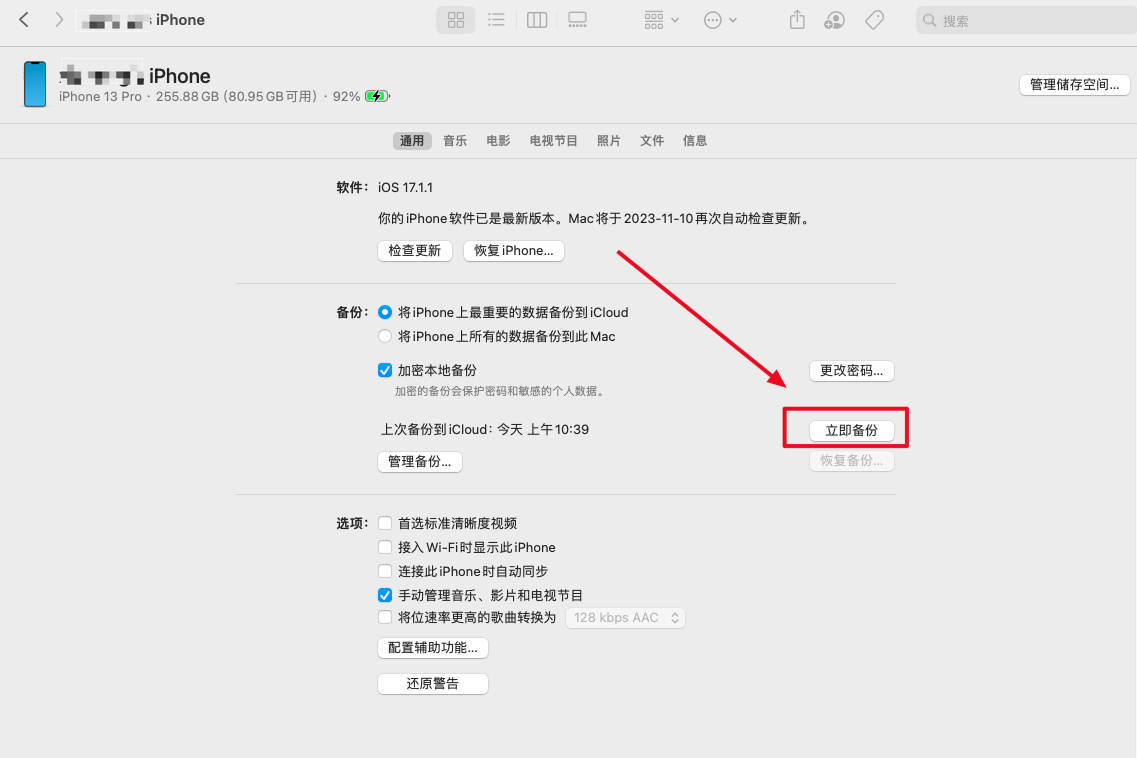Click 配置辅助功能... button
The height and width of the screenshot is (758, 1137).
pos(433,648)
